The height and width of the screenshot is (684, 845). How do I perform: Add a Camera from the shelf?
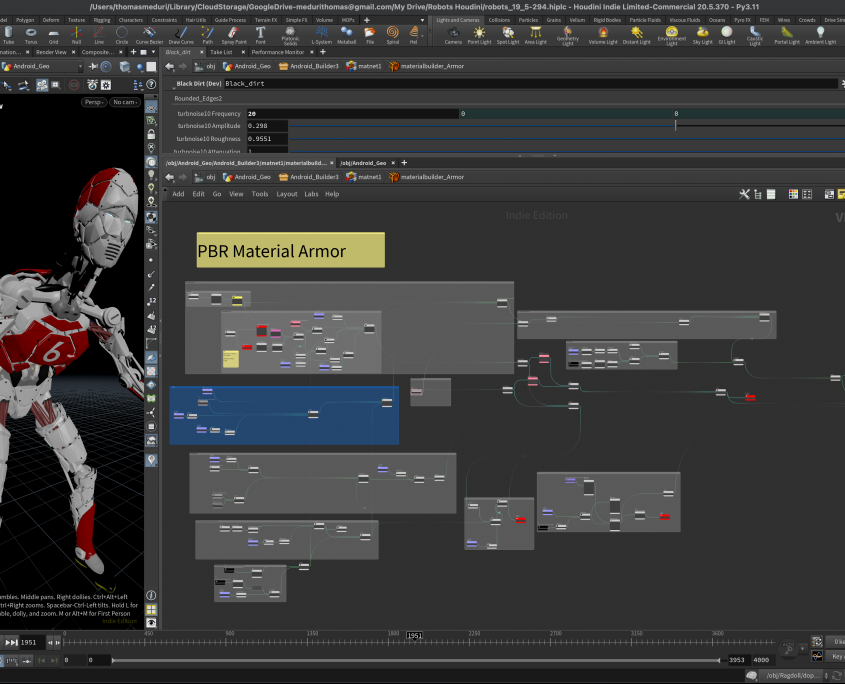point(453,34)
